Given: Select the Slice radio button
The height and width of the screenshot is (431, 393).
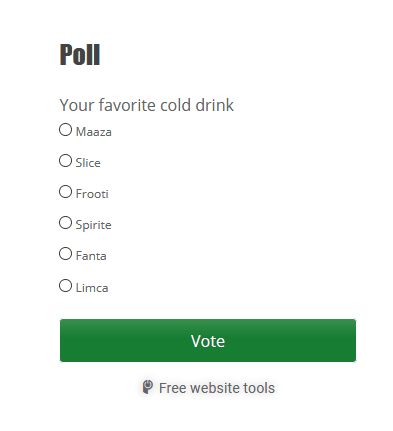Looking at the screenshot, I should (x=65, y=161).
